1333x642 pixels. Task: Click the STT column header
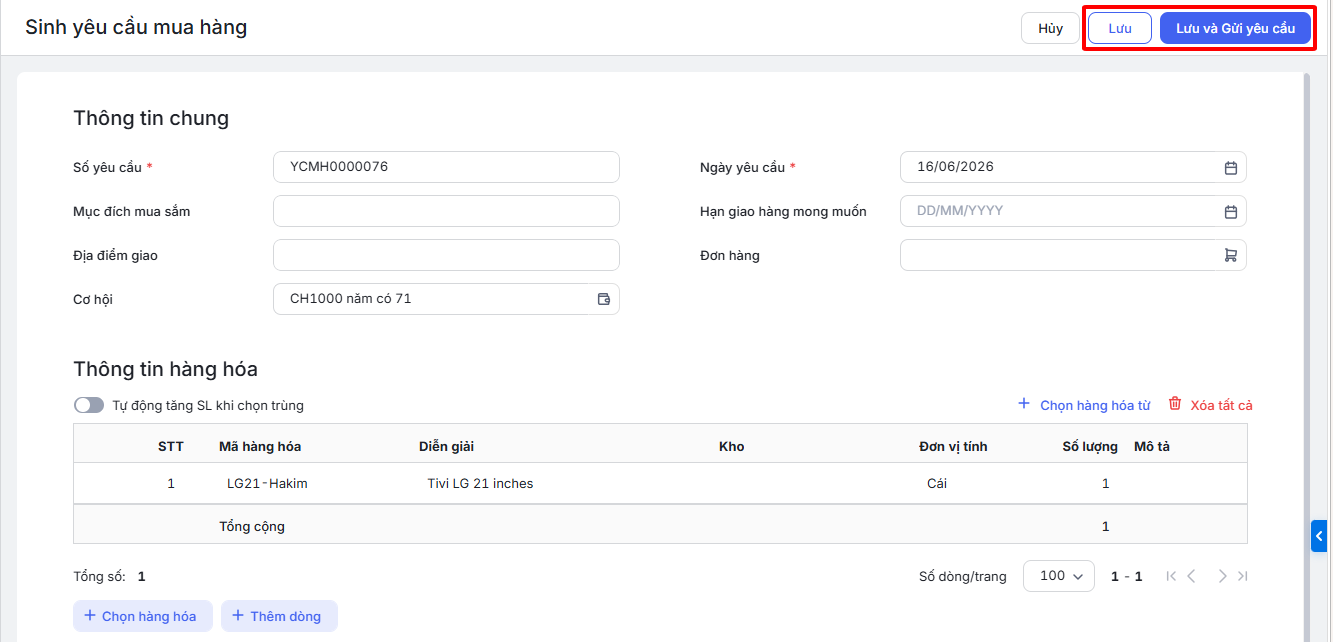[171, 446]
